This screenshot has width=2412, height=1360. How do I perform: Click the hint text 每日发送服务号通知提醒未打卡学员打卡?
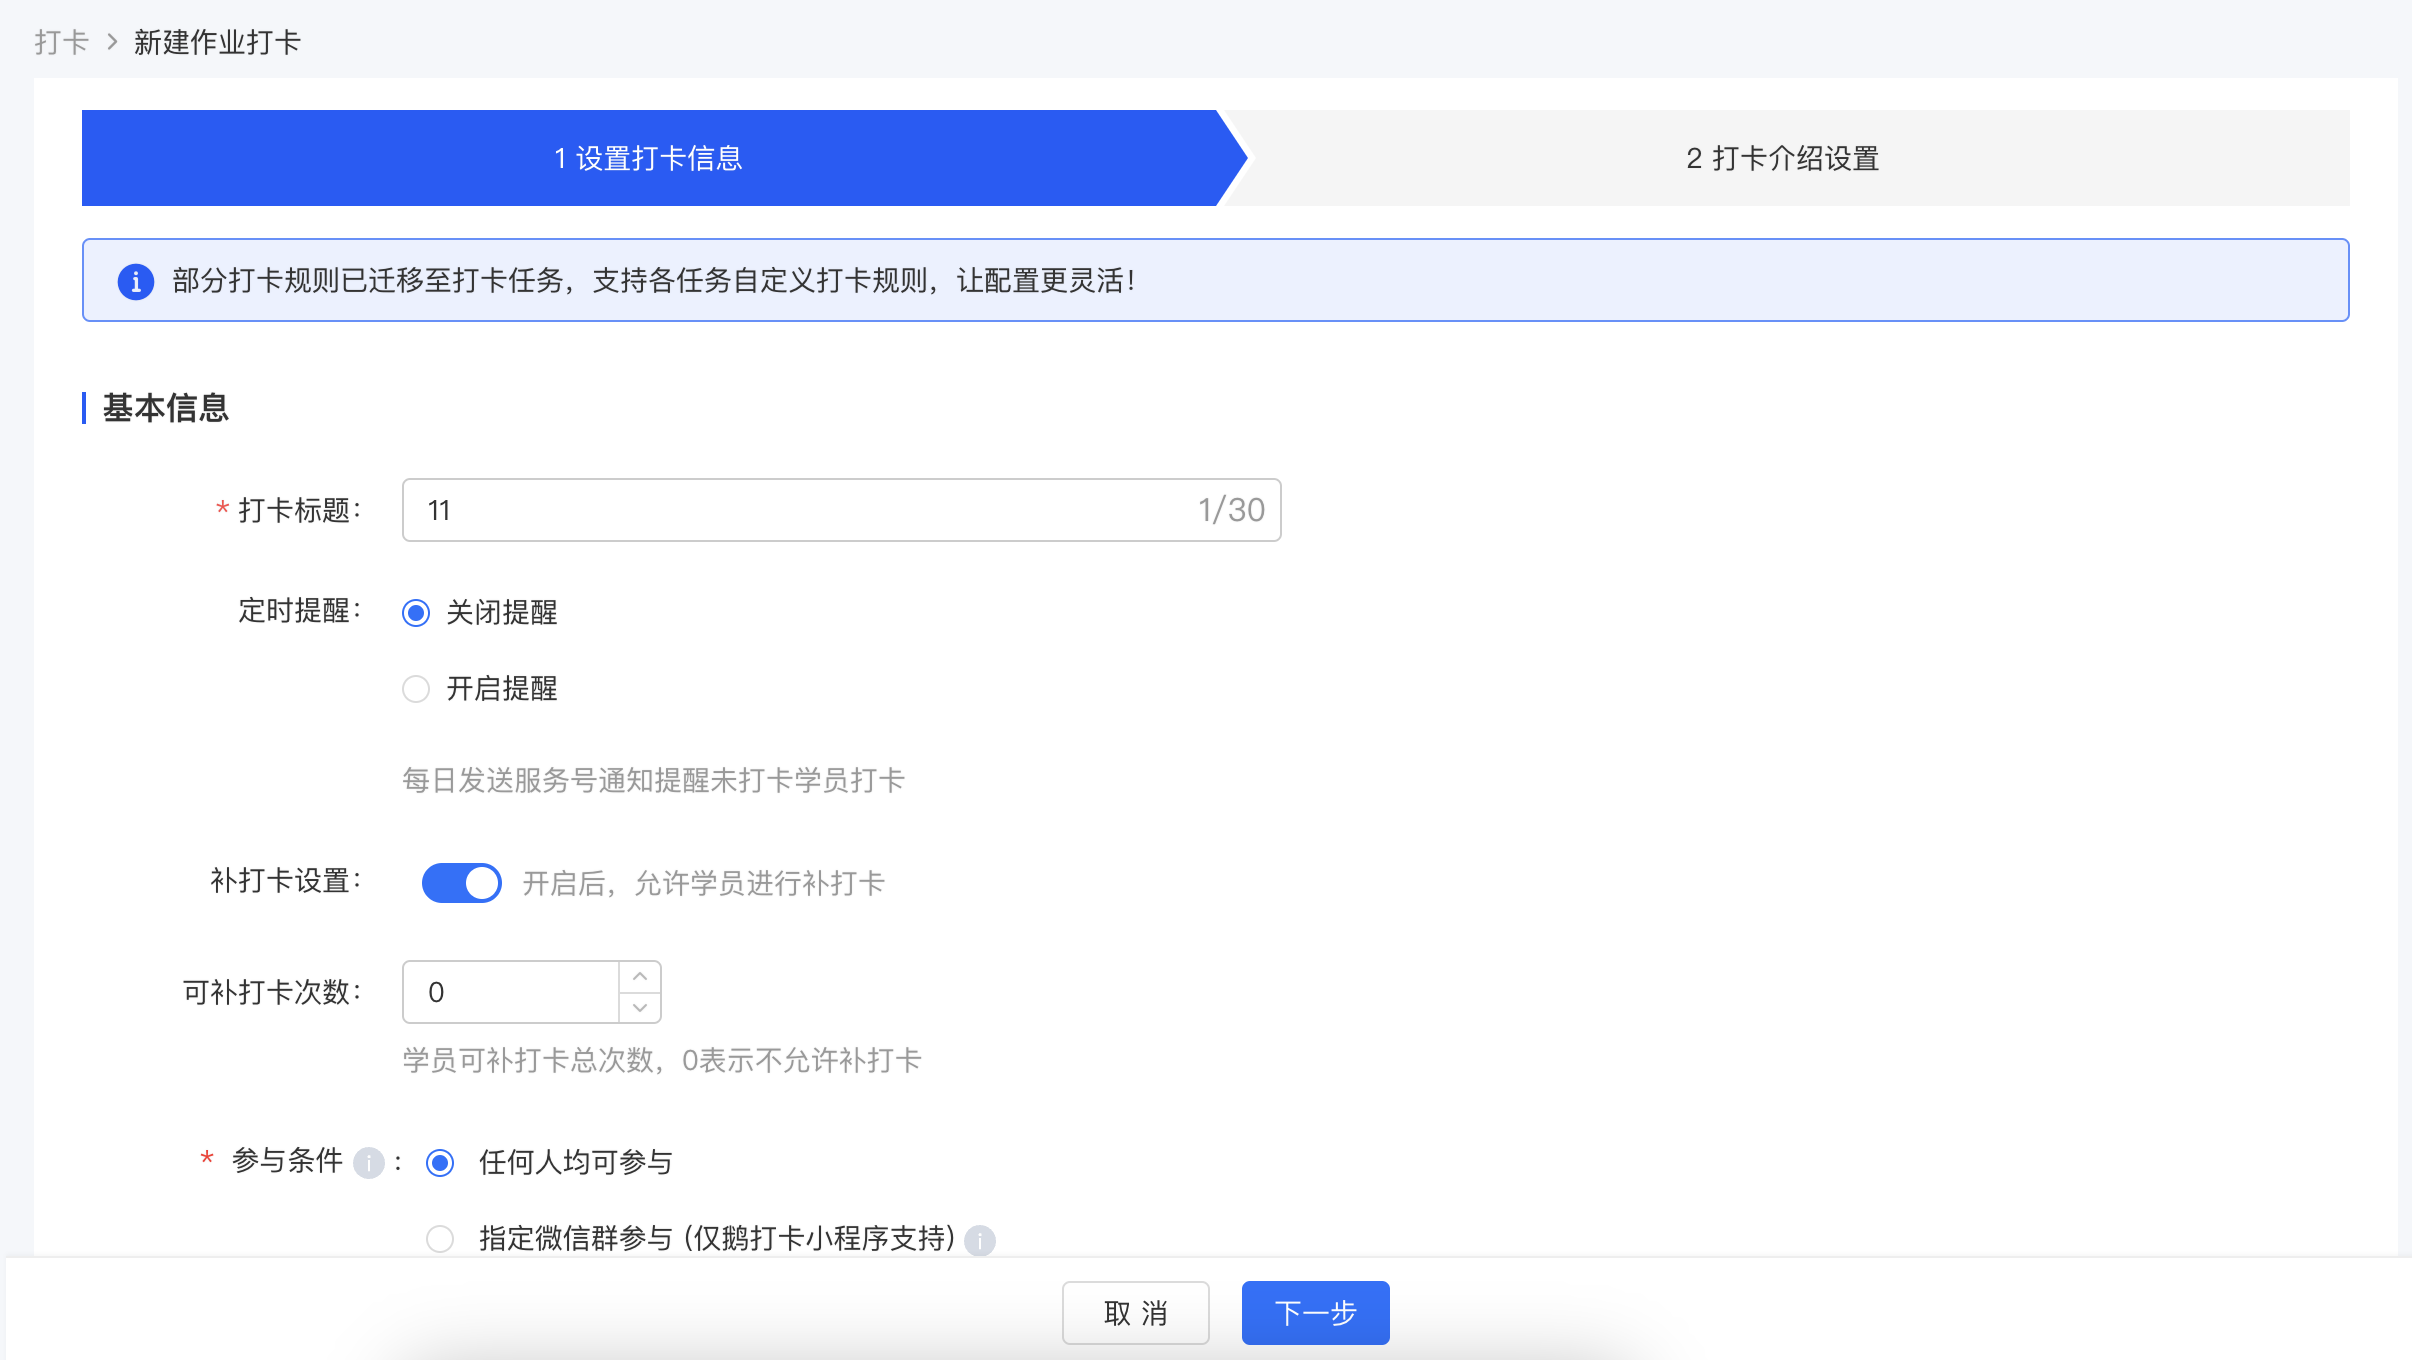pyautogui.click(x=653, y=781)
